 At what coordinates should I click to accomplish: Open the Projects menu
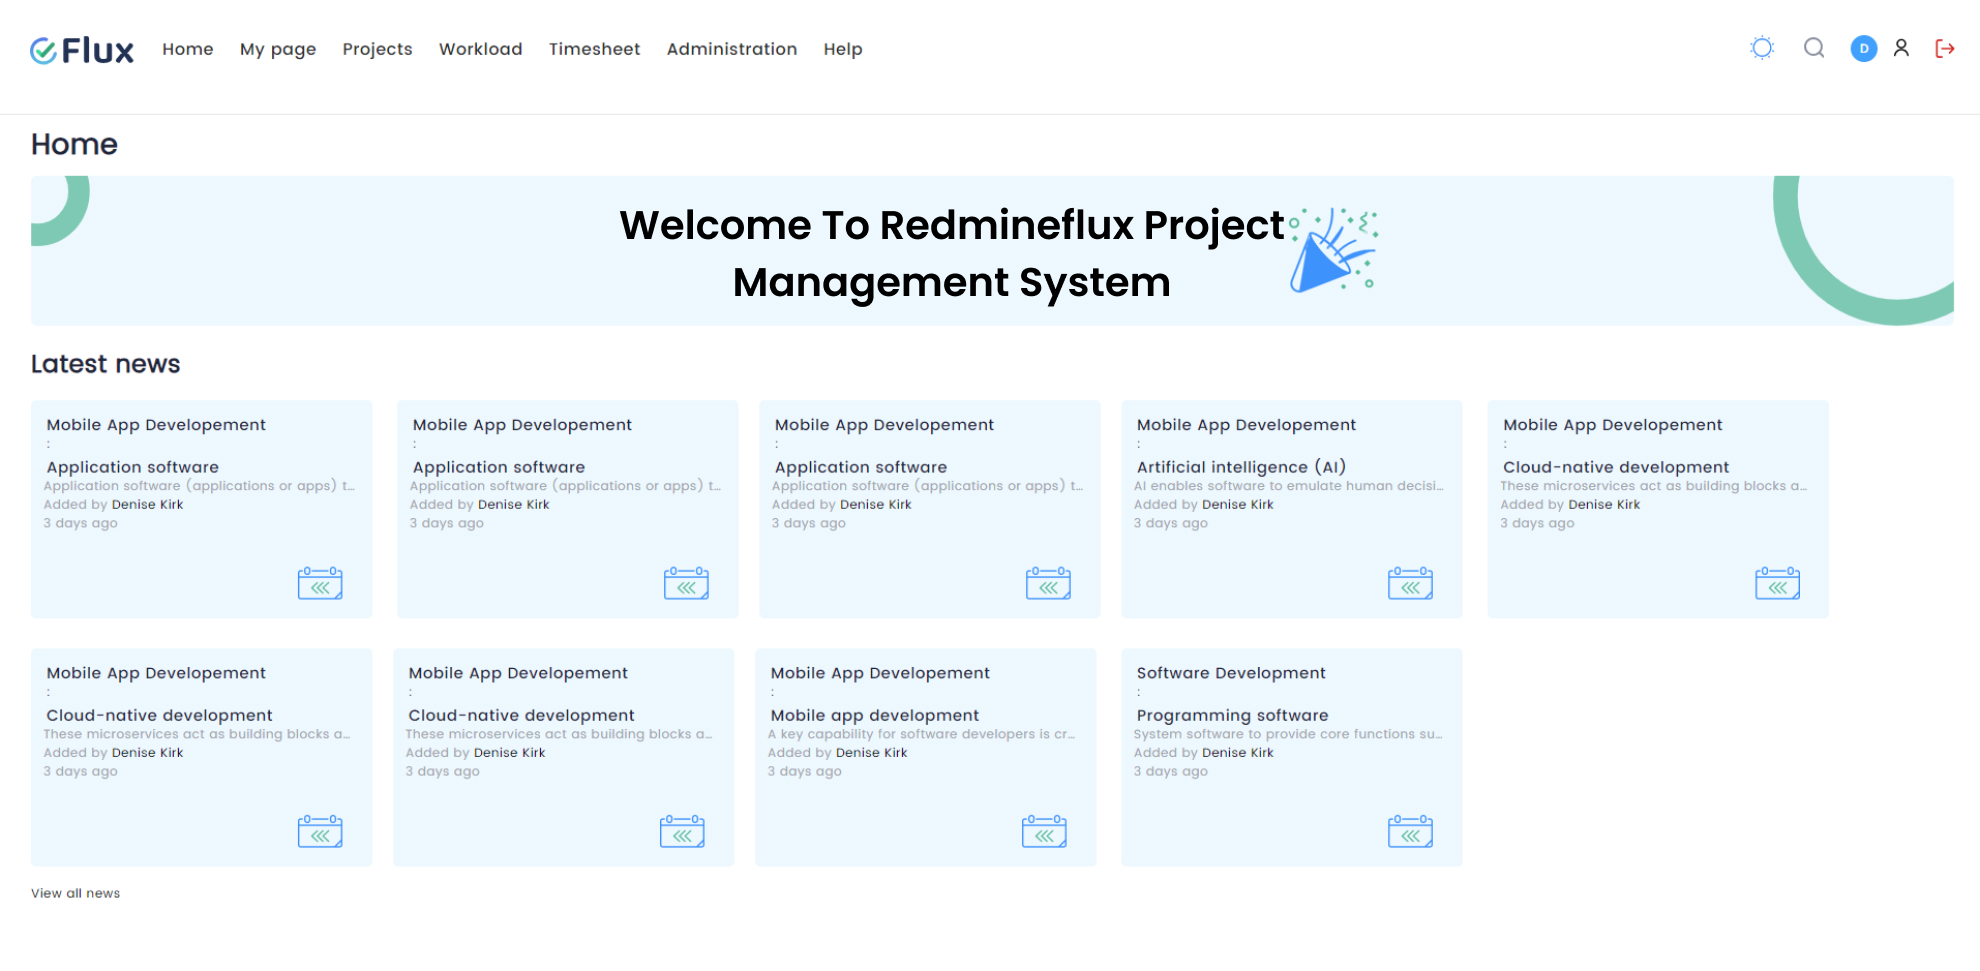pyautogui.click(x=377, y=49)
